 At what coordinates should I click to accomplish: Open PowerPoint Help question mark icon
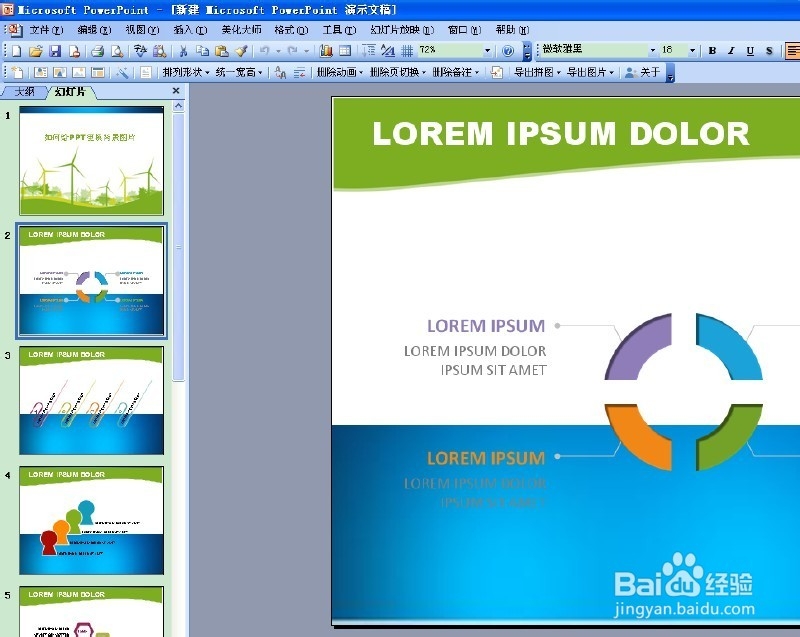pyautogui.click(x=508, y=50)
